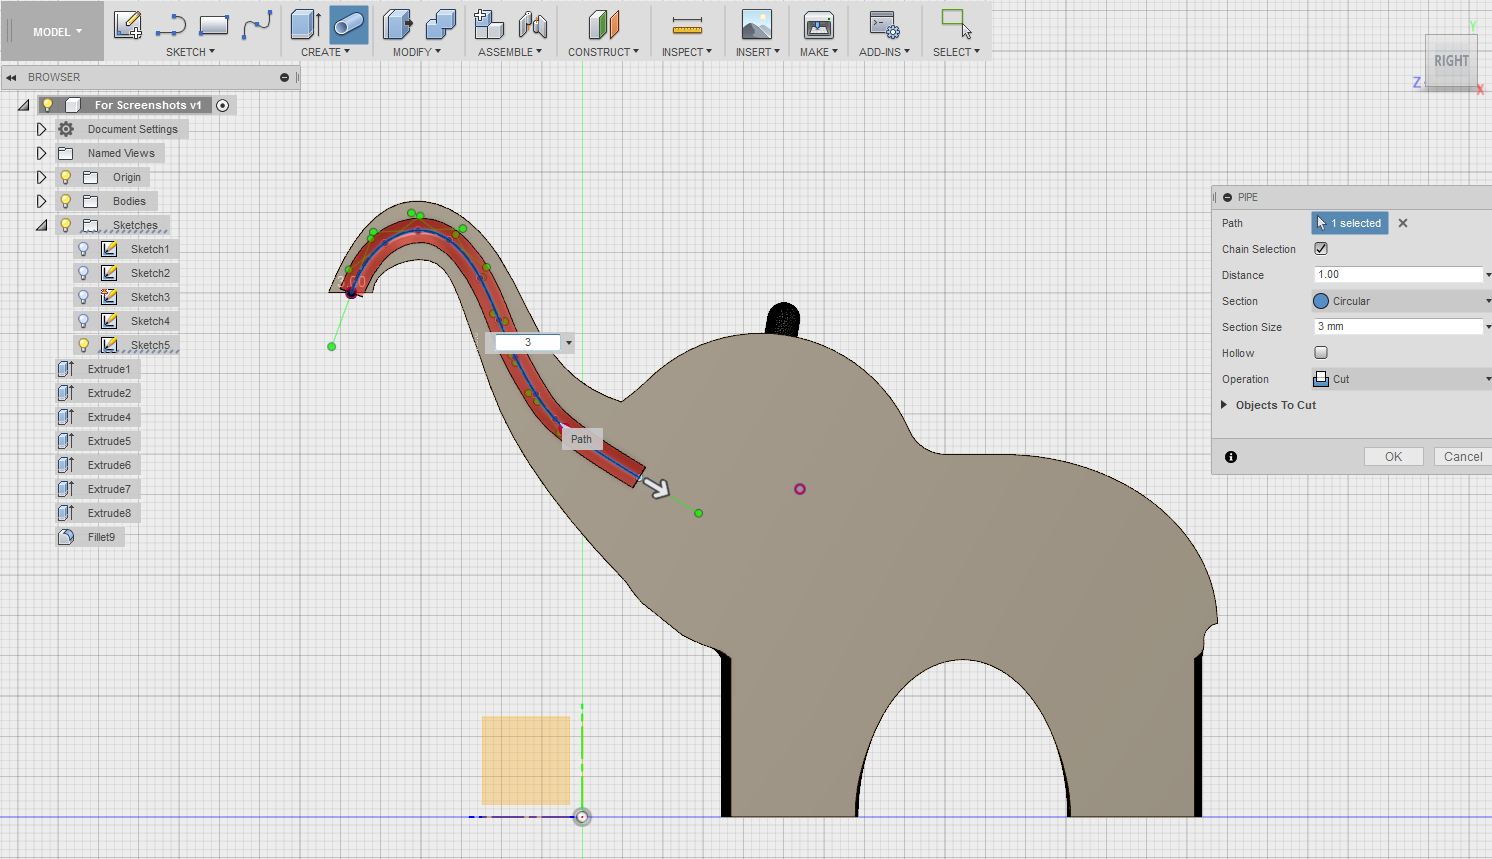Toggle the root component activate radio button
1492x859 pixels.
(223, 105)
